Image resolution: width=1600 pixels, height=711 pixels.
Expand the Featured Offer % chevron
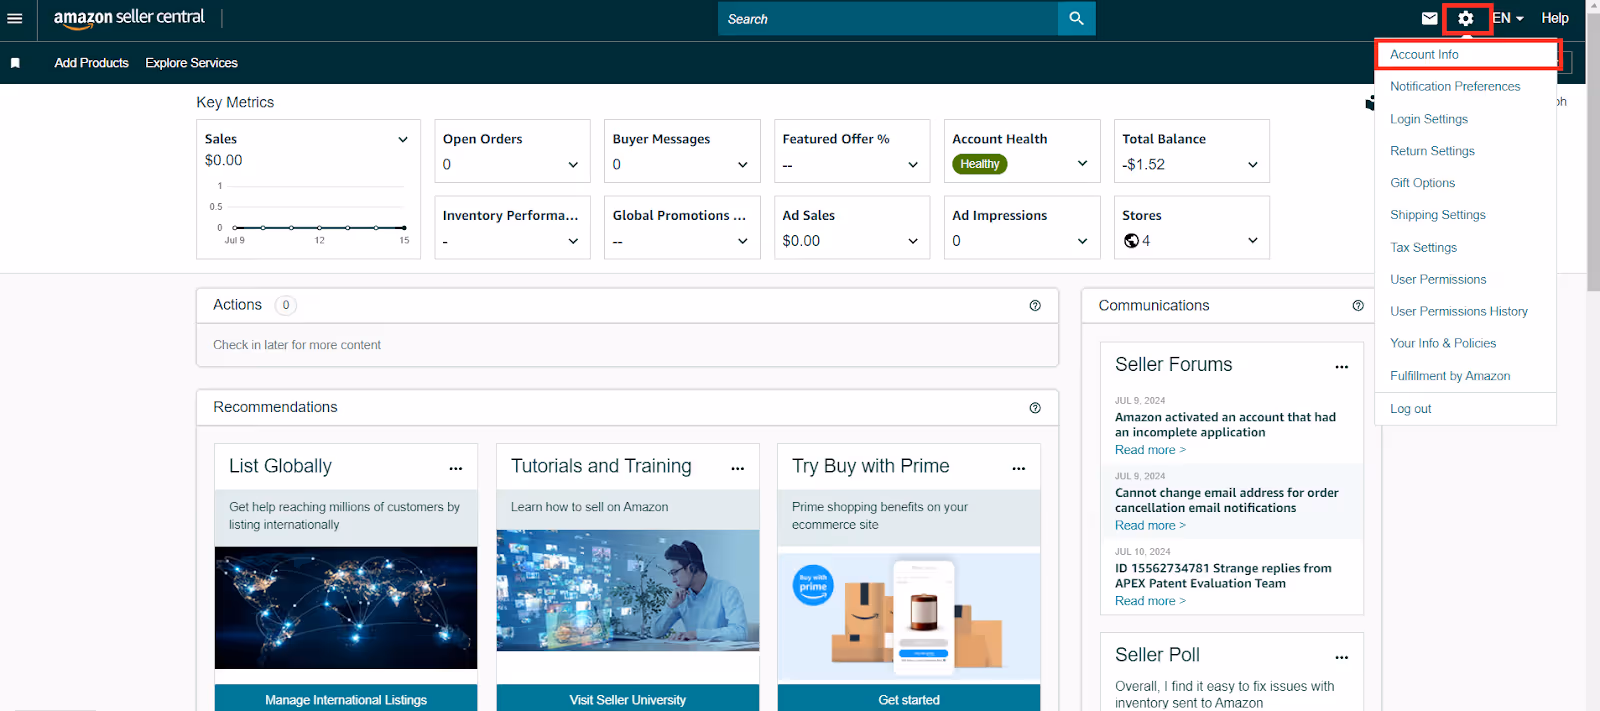point(913,165)
